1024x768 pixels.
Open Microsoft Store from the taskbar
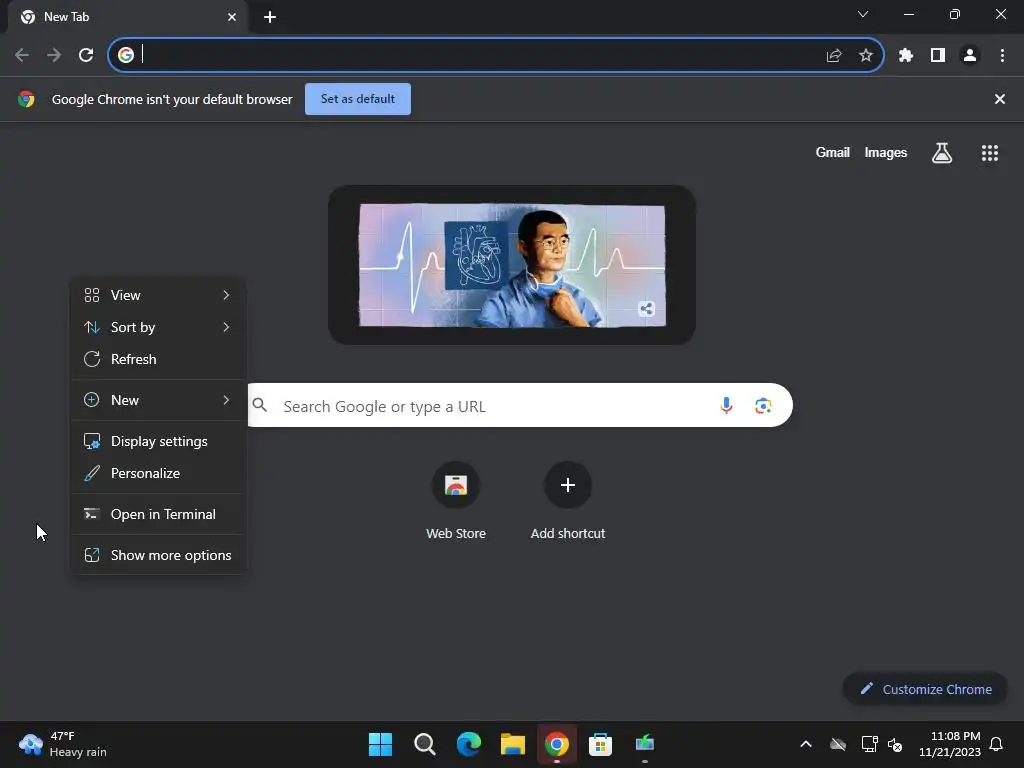click(600, 744)
